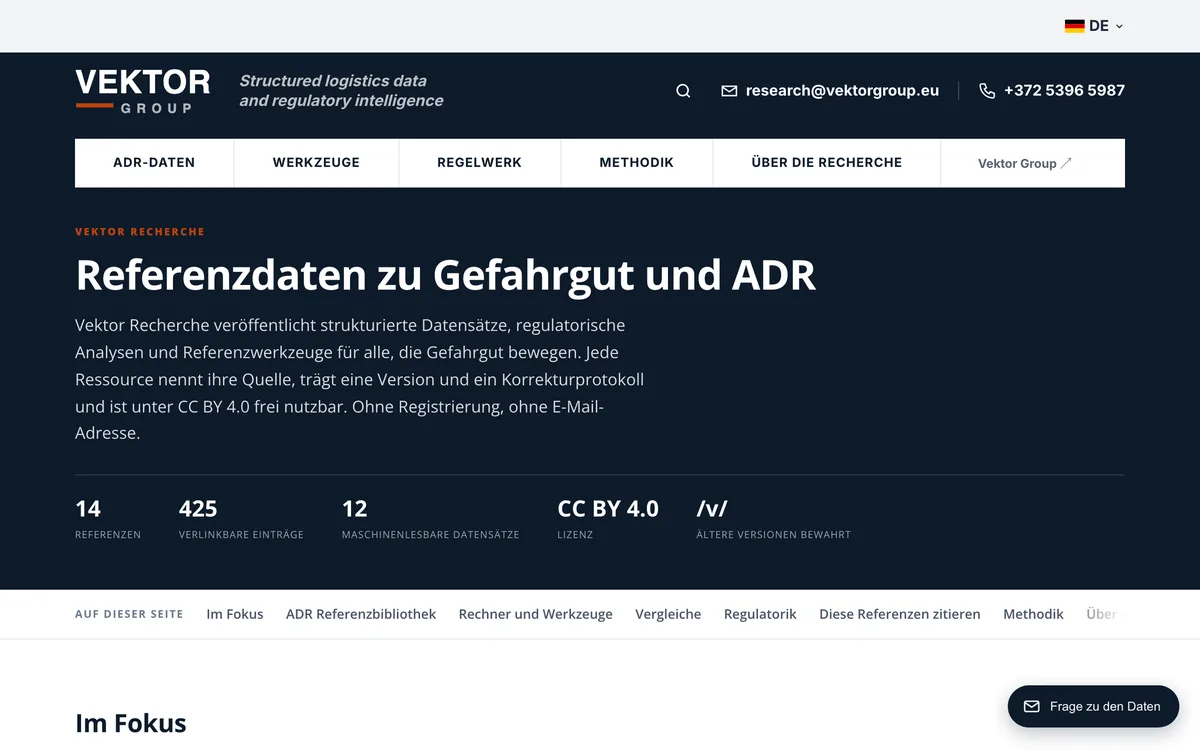
Task: Click the Im Fokus section heading
Action: (130, 723)
